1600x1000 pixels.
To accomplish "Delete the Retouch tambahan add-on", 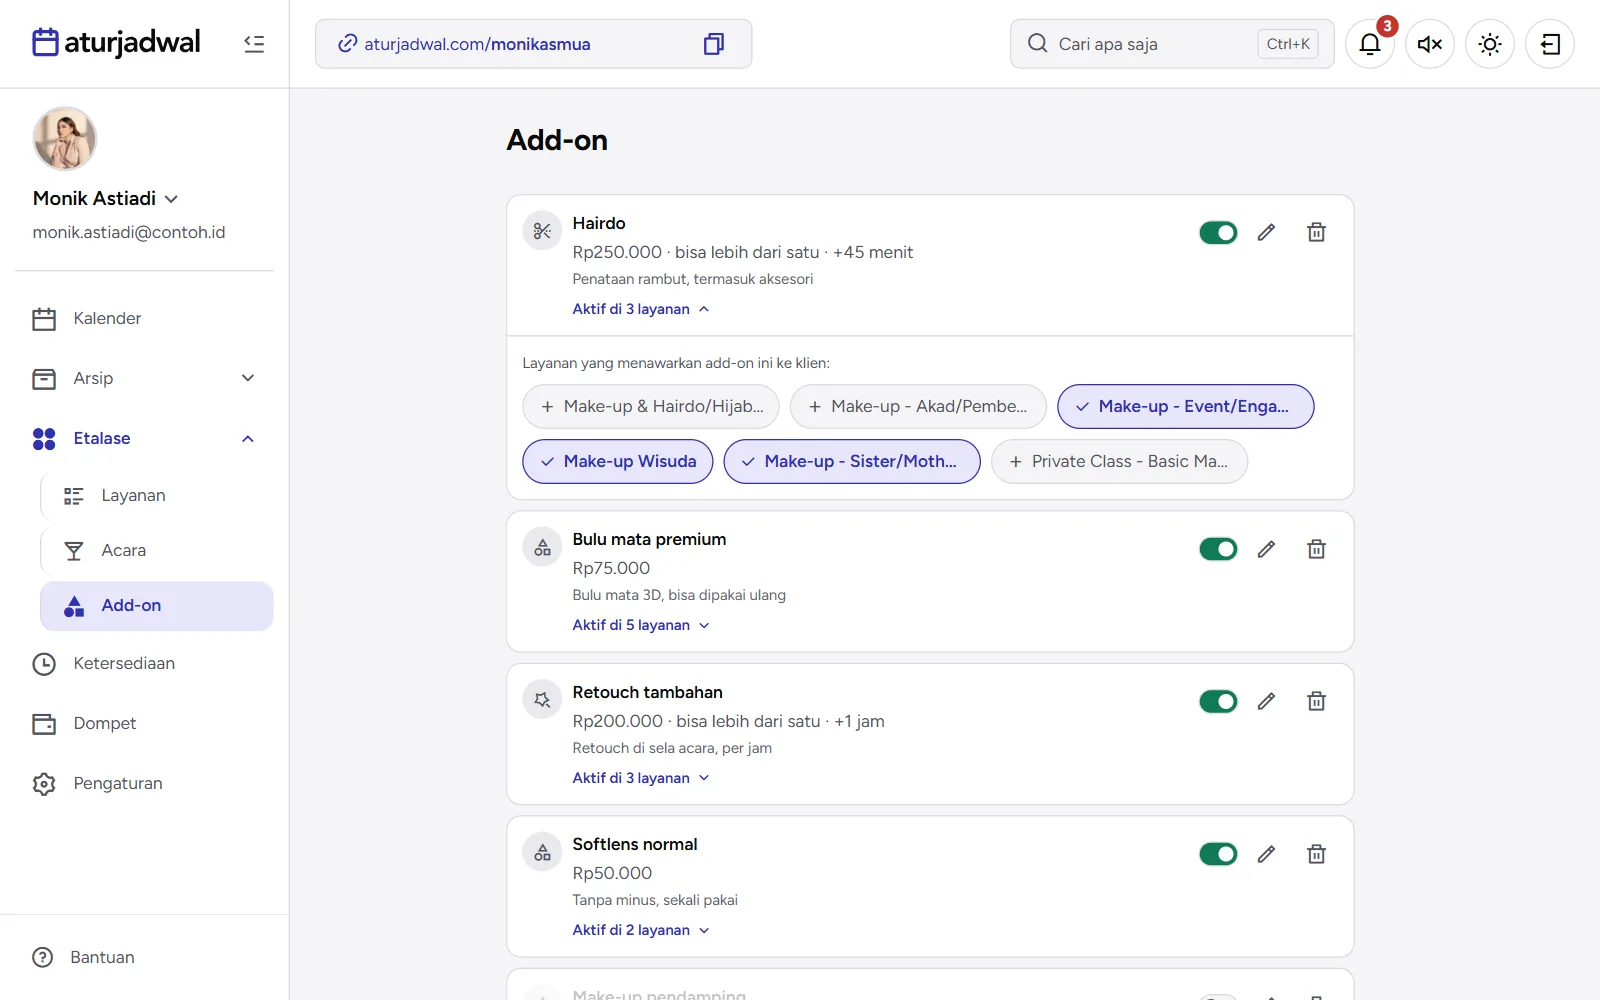I will (1316, 702).
